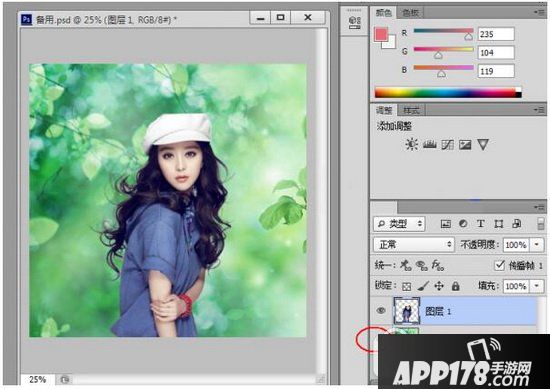
Task: Lock image pixels with brush icon
Action: point(423,286)
